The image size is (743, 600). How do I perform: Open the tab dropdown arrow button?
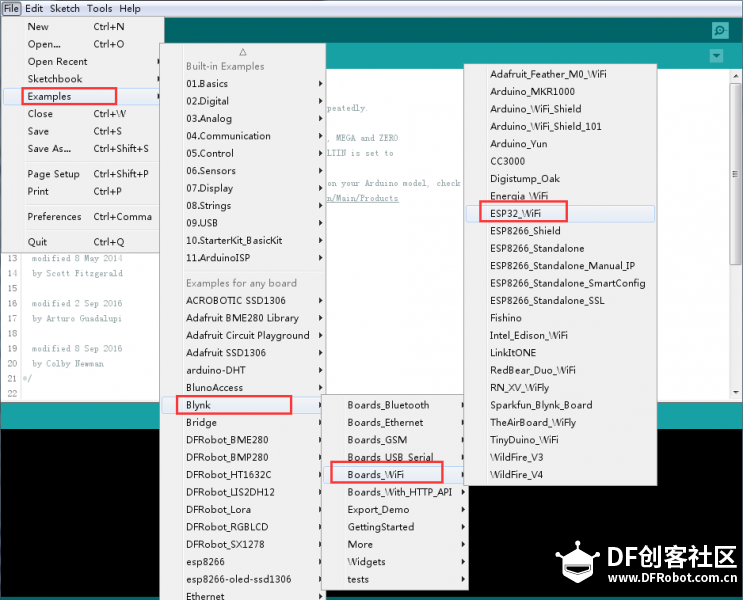[x=716, y=56]
